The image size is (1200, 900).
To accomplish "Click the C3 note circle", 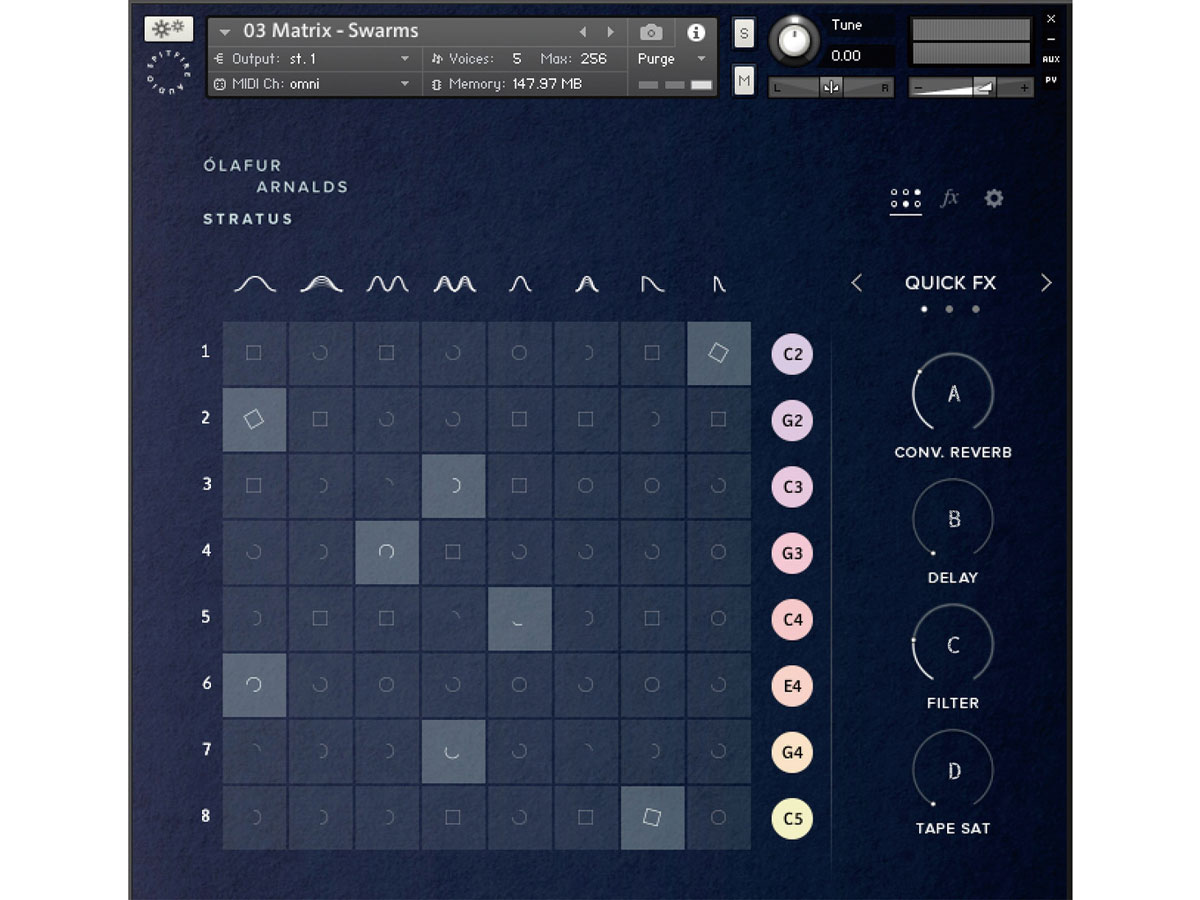I will click(792, 487).
